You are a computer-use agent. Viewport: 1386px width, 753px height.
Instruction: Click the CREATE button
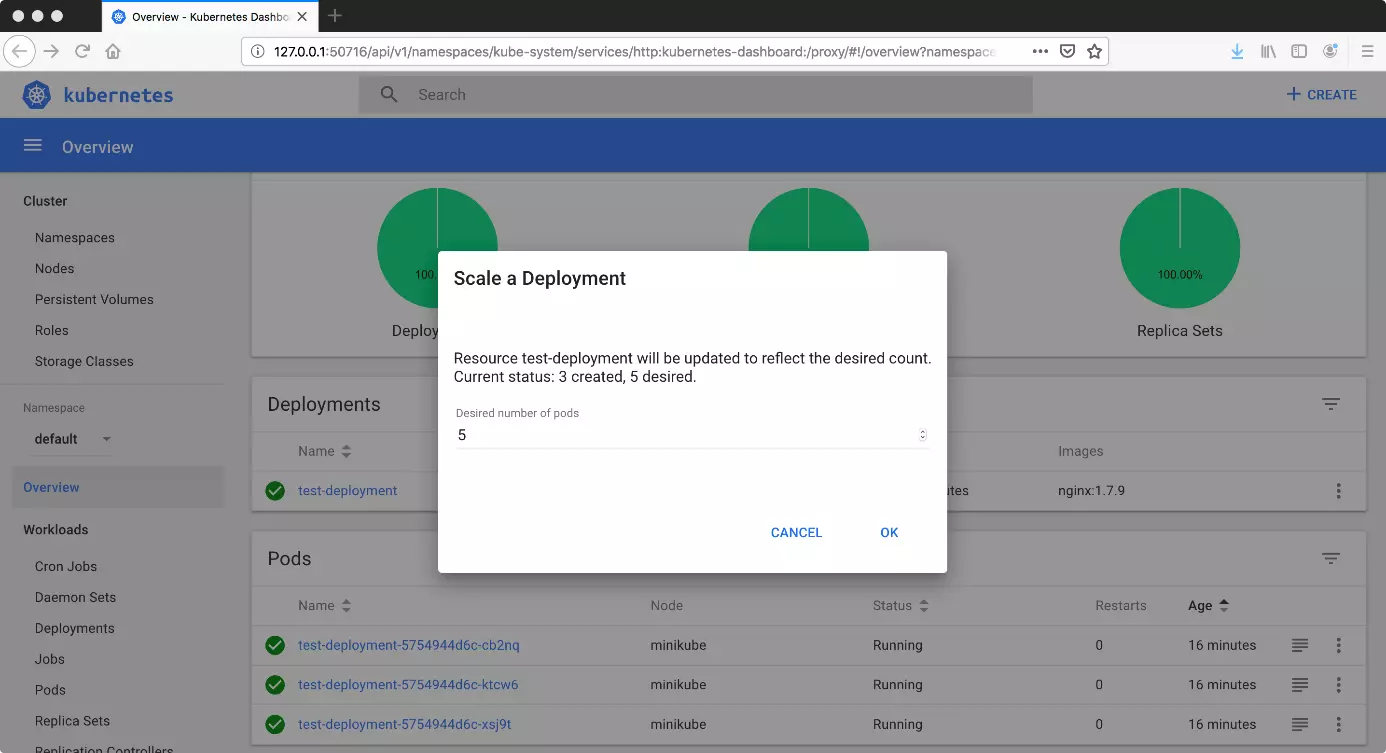click(1321, 95)
